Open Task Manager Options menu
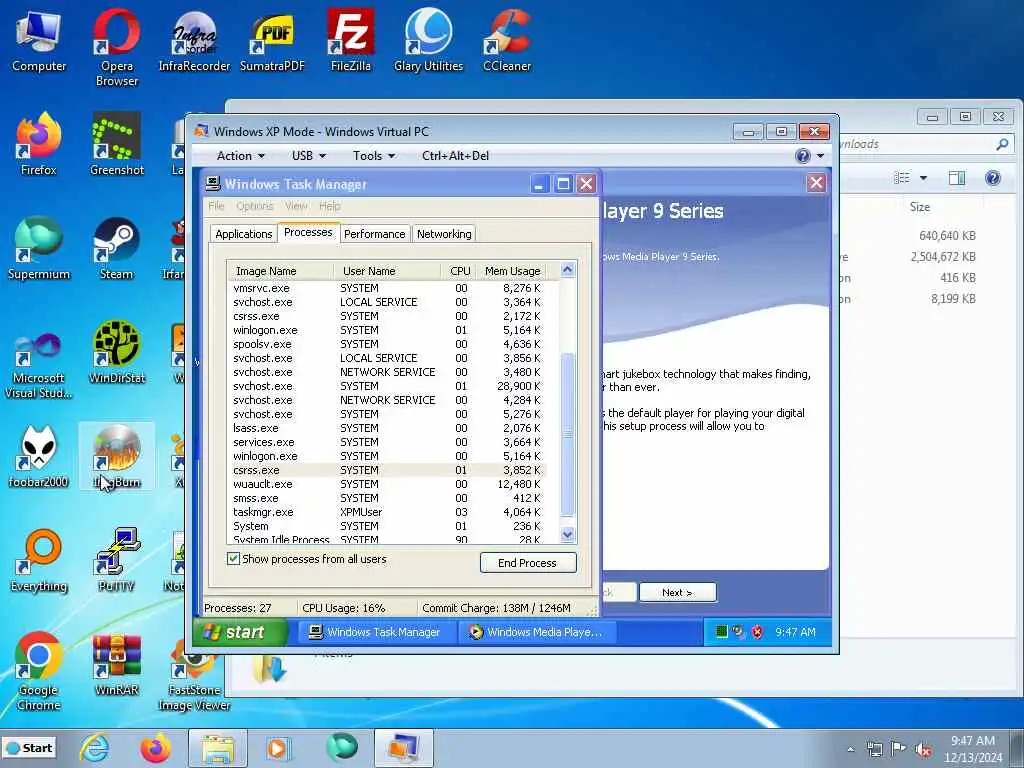 click(255, 206)
